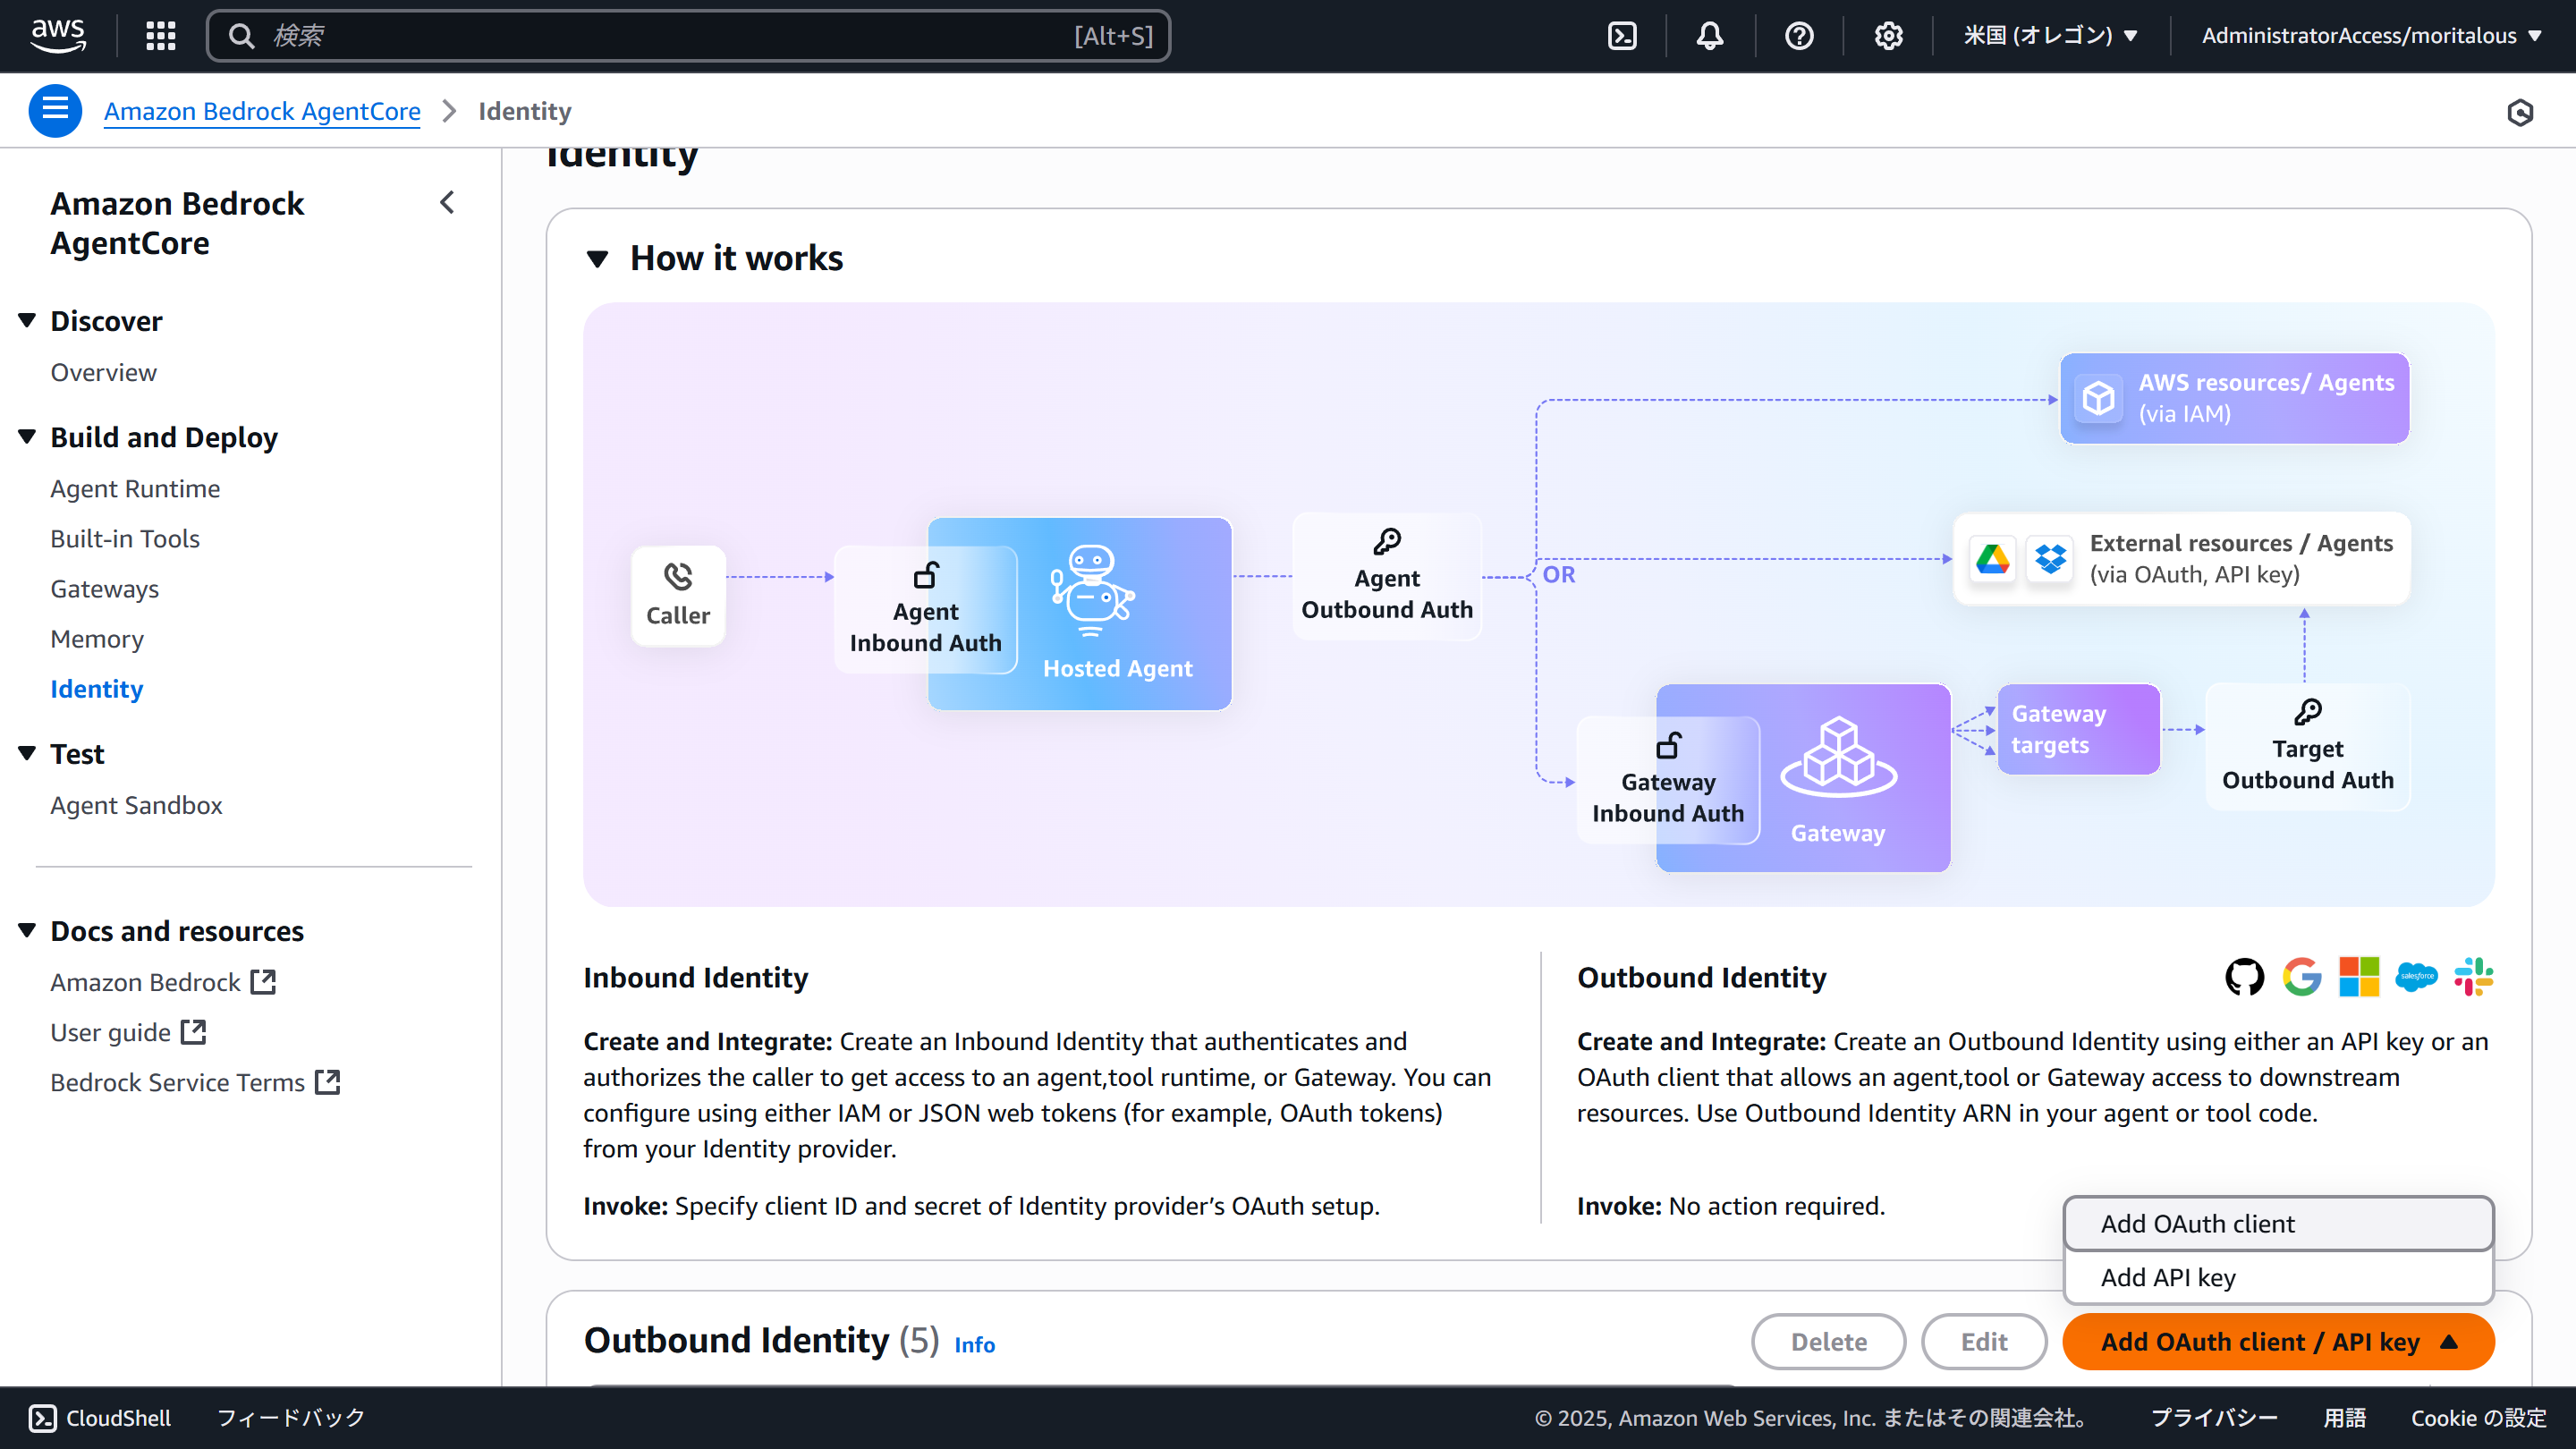Click the search field in the top bar
Viewport: 2576px width, 1449px height.
point(688,35)
